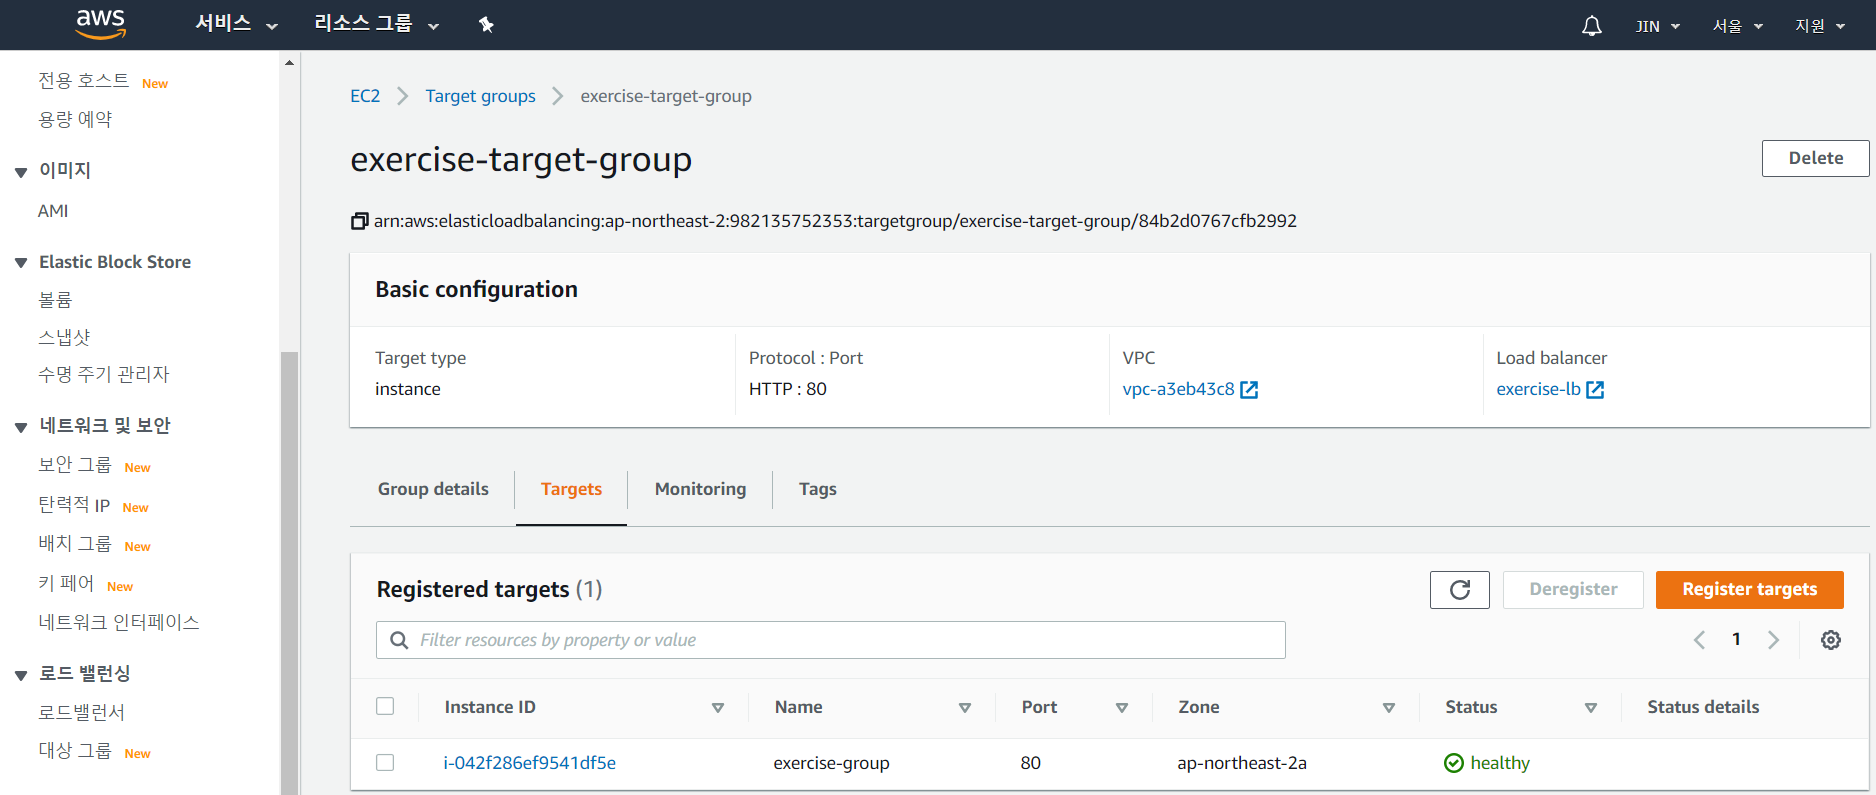Open the 서비스 dropdown menu
The width and height of the screenshot is (1876, 795).
click(236, 24)
